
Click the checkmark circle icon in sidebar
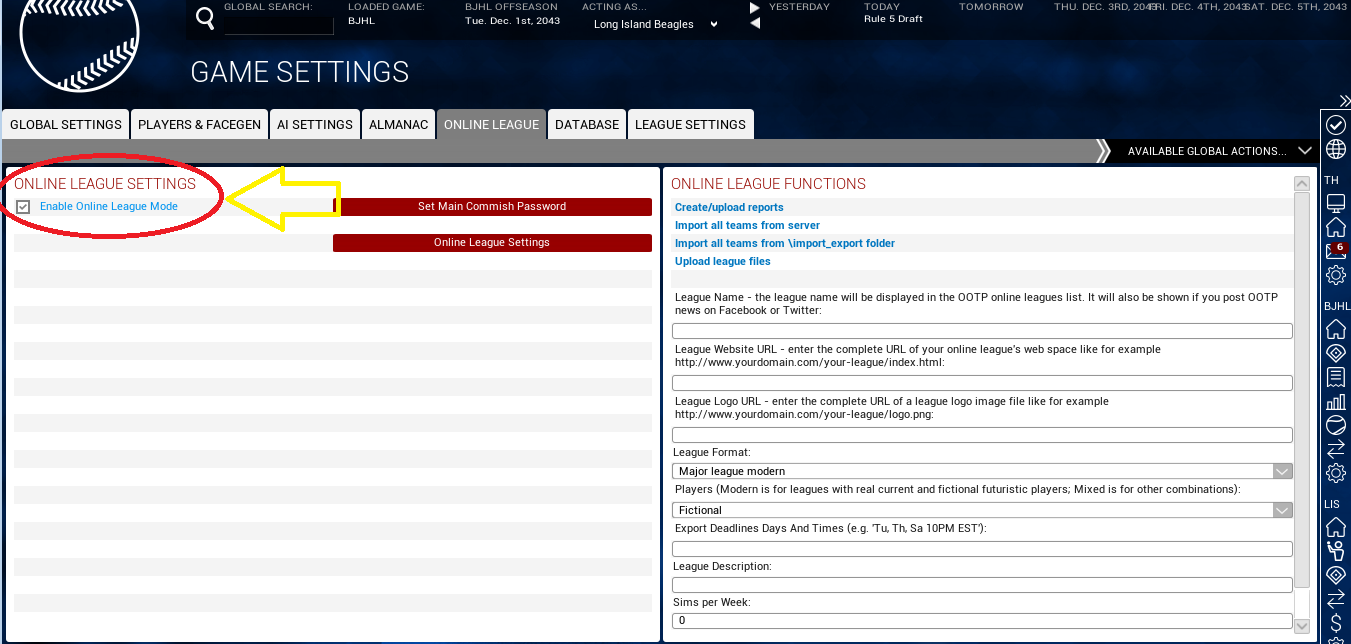pyautogui.click(x=1335, y=125)
